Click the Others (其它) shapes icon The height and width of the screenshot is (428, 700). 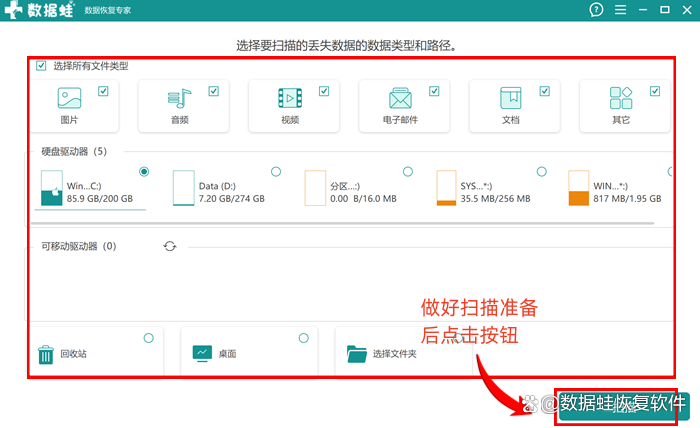click(x=620, y=98)
